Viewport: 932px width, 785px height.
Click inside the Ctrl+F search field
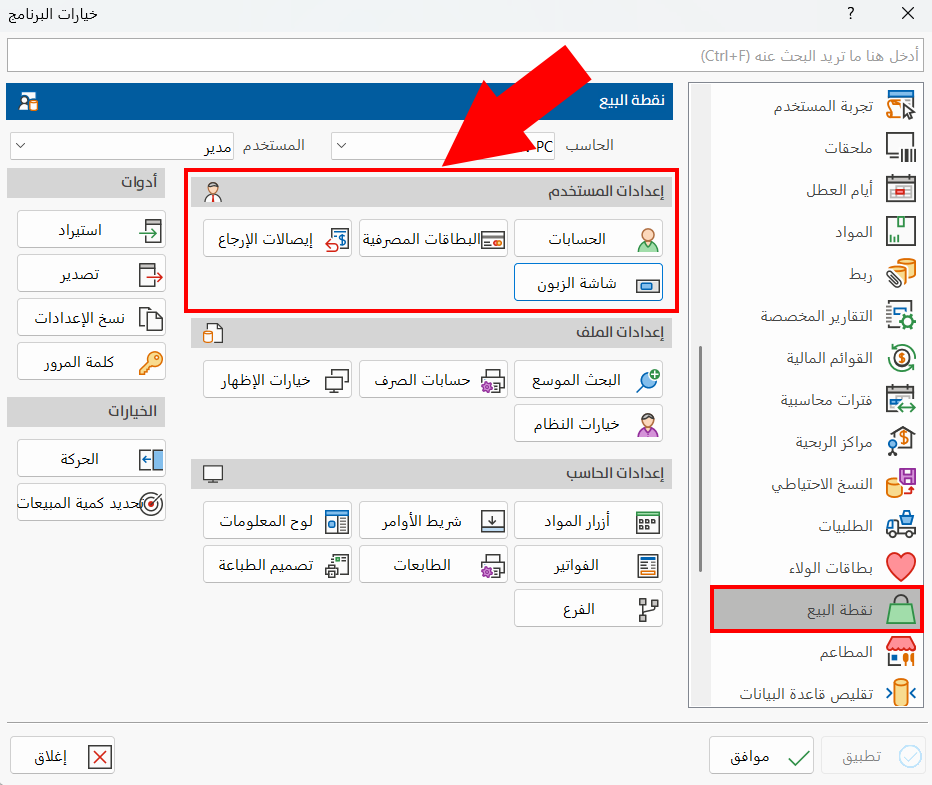click(x=466, y=55)
